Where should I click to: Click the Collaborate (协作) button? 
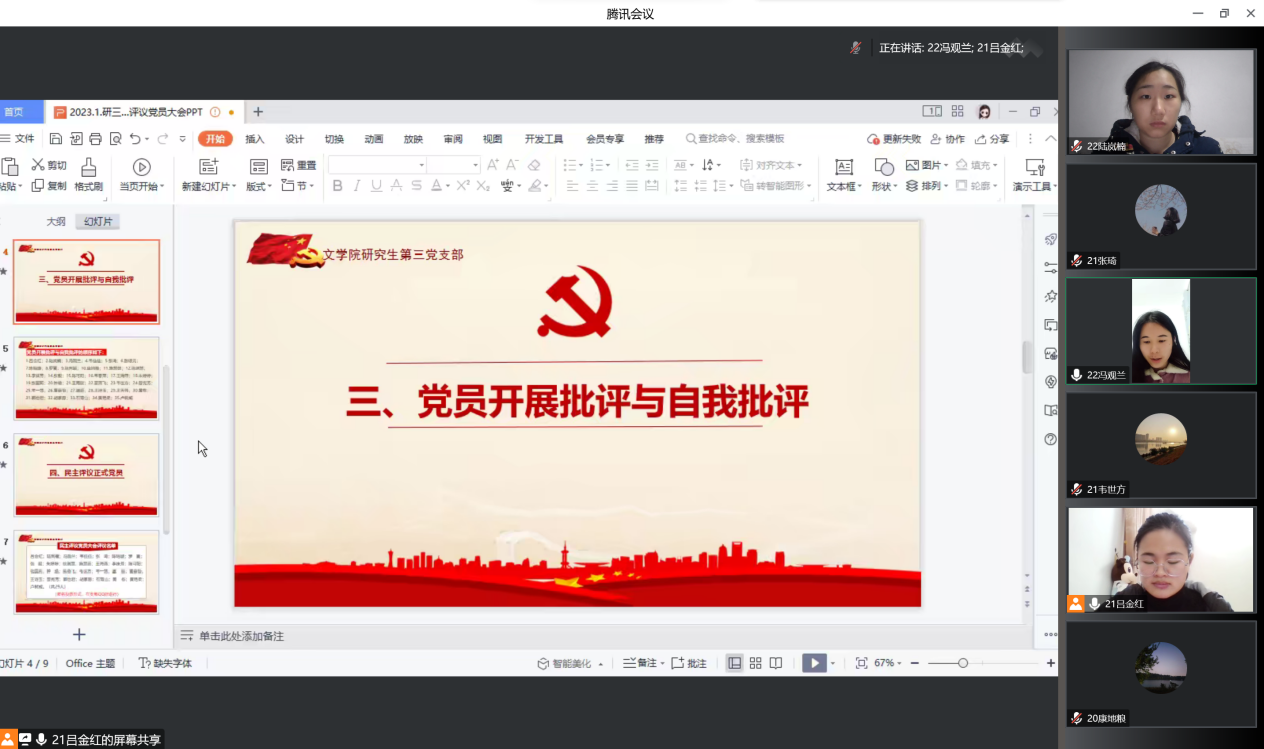coord(948,139)
